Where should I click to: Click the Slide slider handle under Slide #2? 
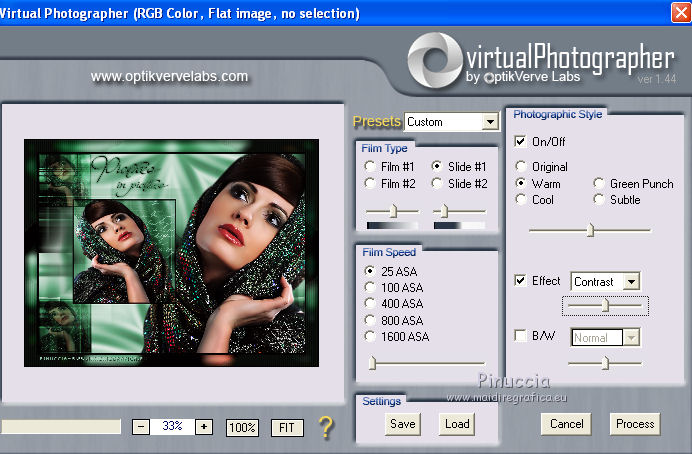tap(444, 211)
